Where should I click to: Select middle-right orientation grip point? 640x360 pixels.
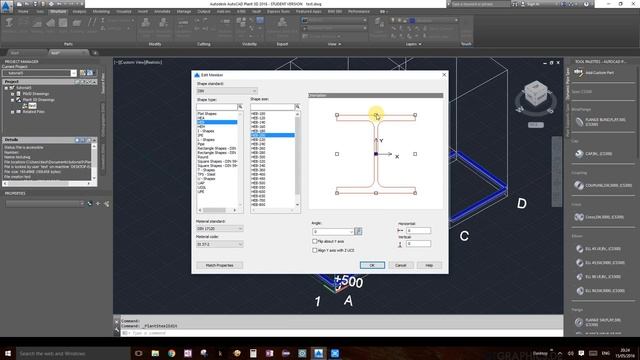(x=415, y=154)
